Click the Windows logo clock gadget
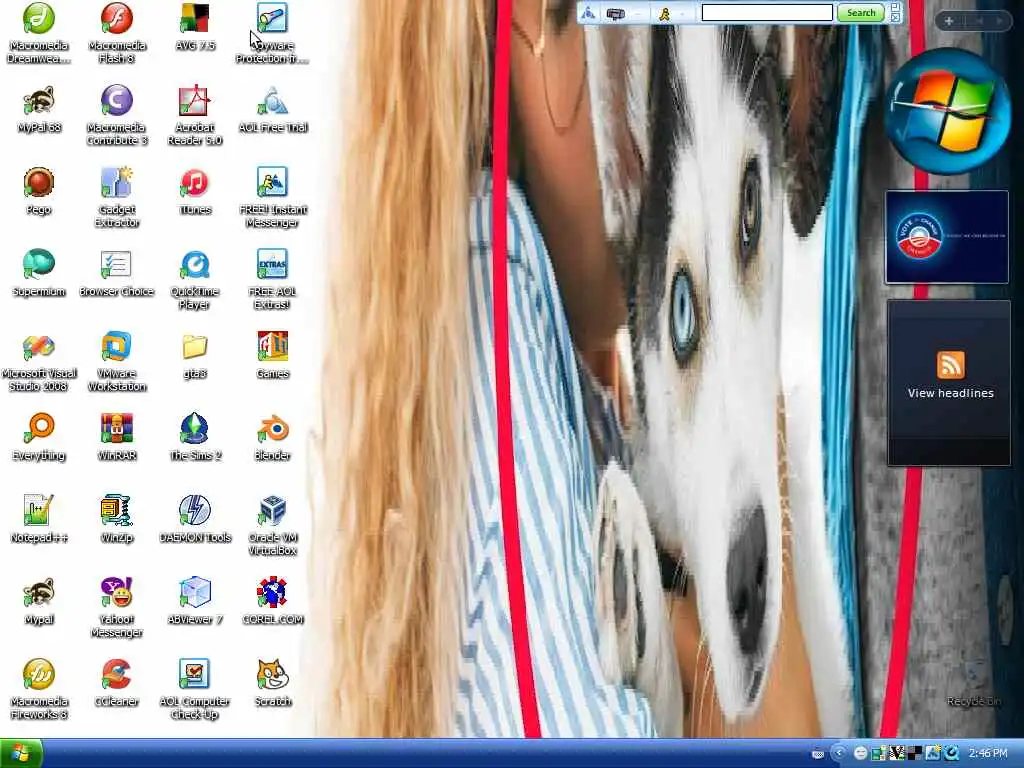The width and height of the screenshot is (1024, 768). tap(948, 112)
